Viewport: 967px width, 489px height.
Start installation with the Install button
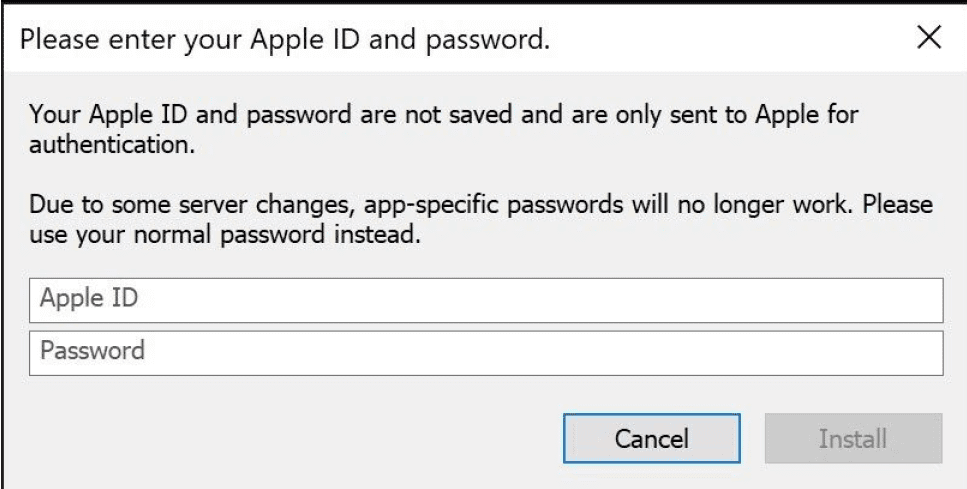click(x=852, y=438)
